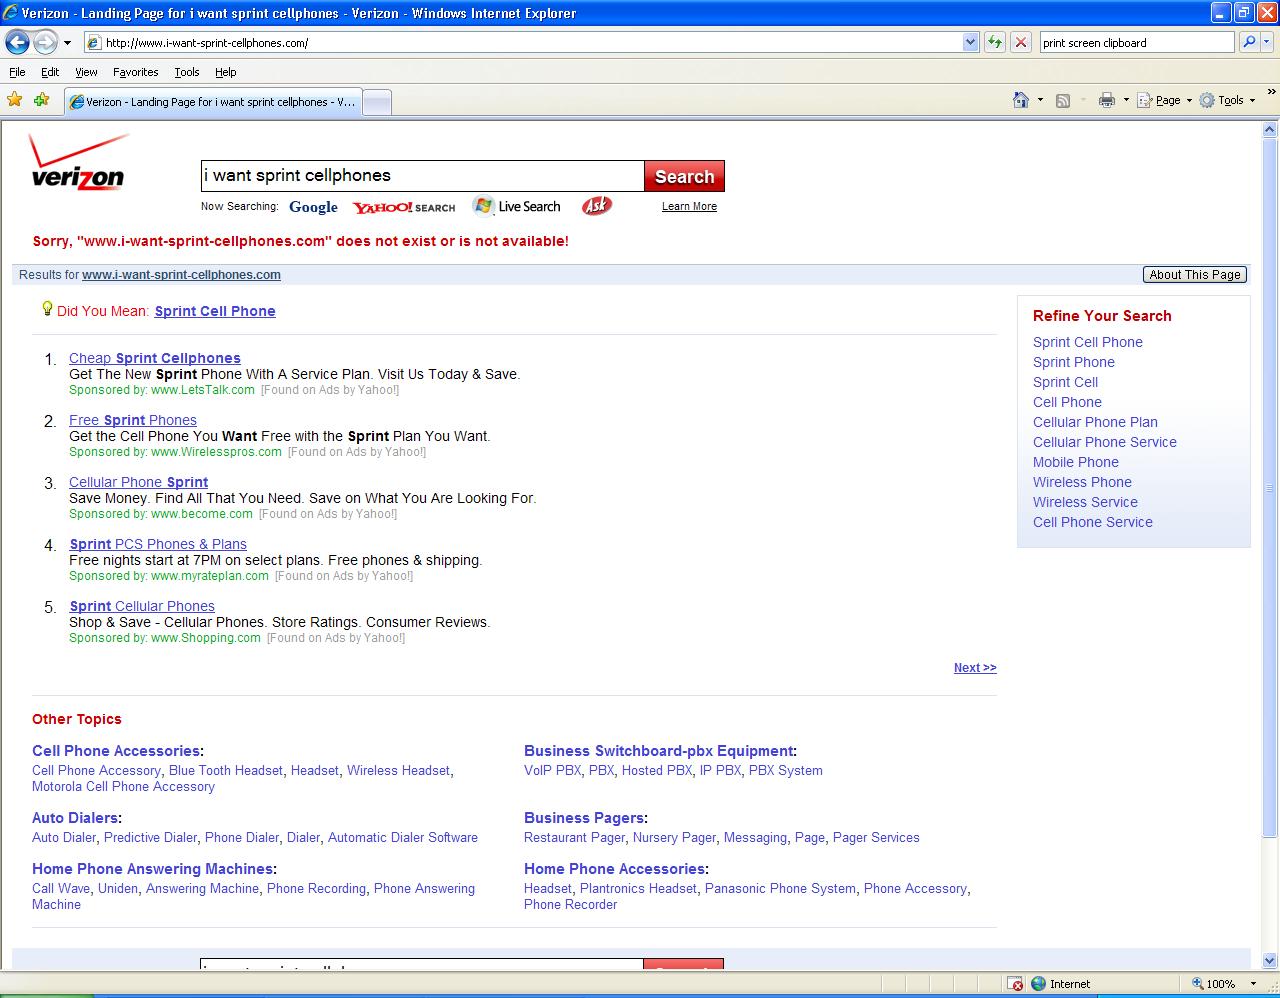1280x998 pixels.
Task: Click the RSS Feeds icon
Action: point(1063,100)
